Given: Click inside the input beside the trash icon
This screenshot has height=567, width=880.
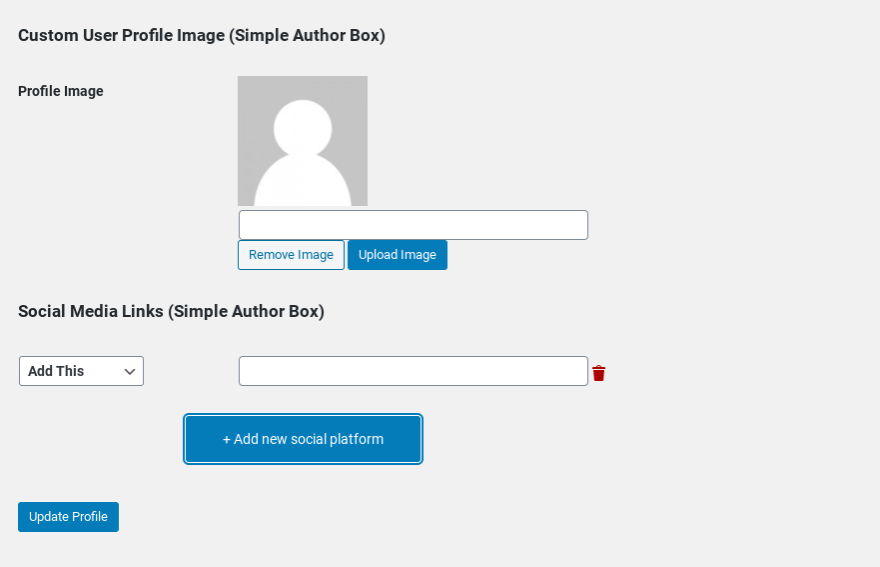Looking at the screenshot, I should [413, 371].
